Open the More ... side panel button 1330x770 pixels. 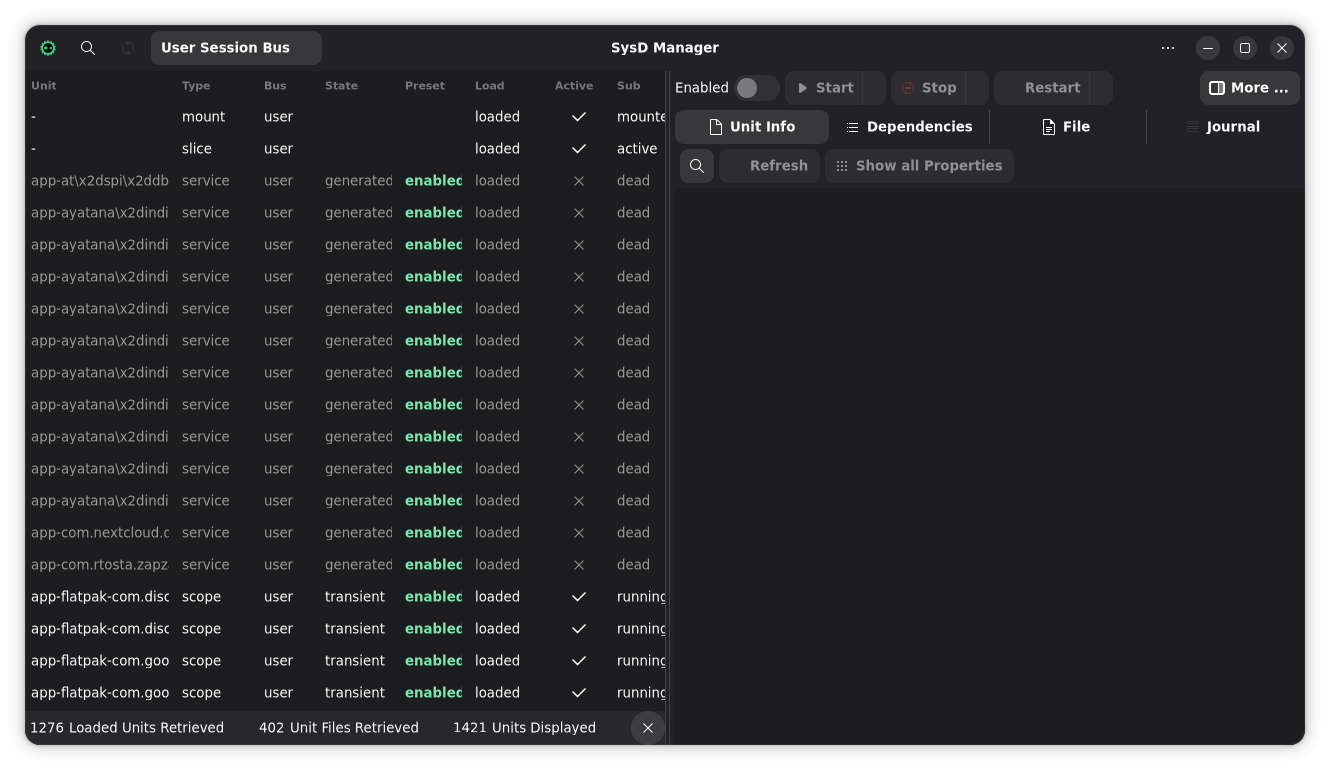click(1249, 88)
